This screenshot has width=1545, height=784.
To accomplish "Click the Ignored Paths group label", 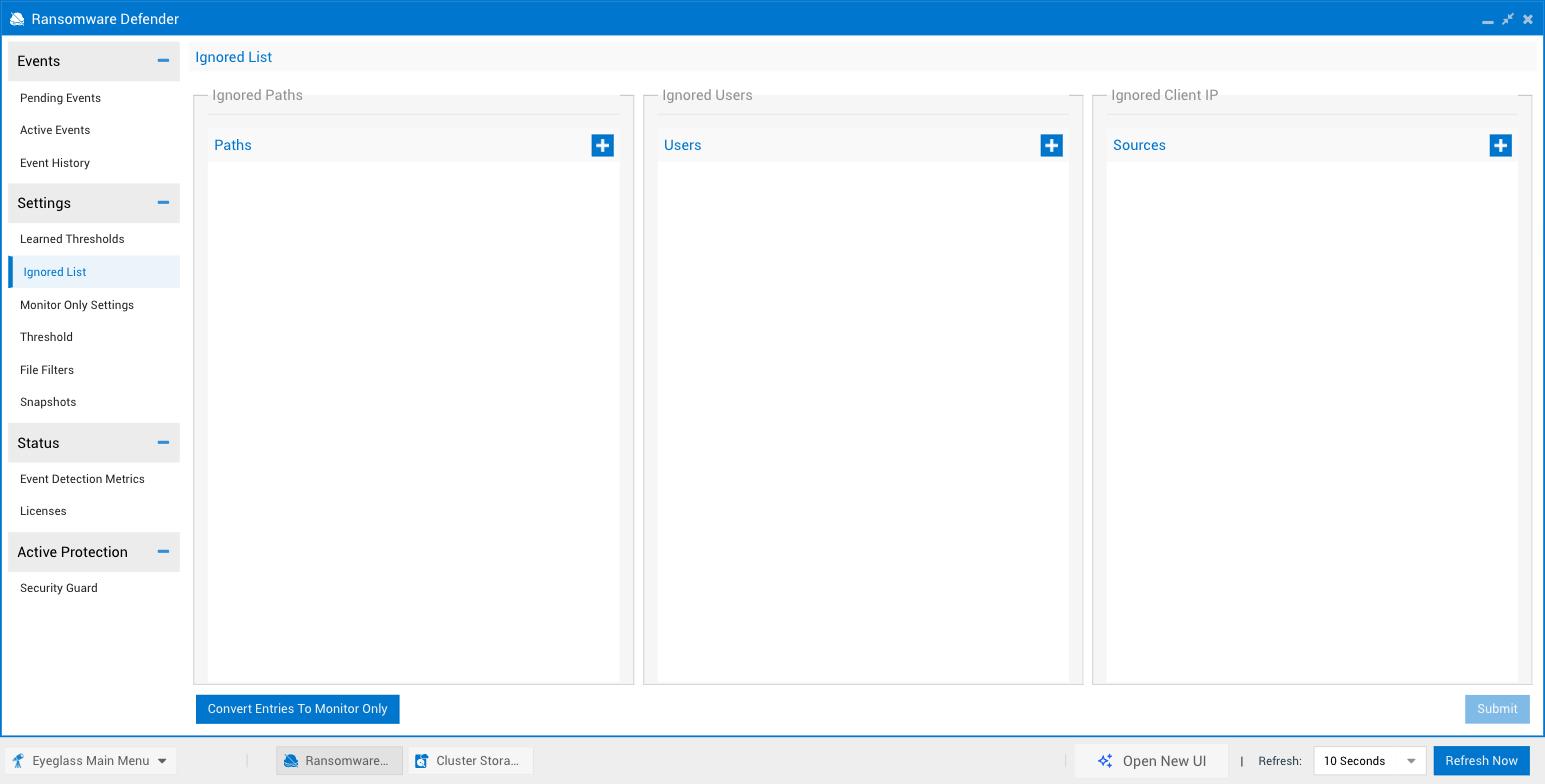I will pos(257,95).
